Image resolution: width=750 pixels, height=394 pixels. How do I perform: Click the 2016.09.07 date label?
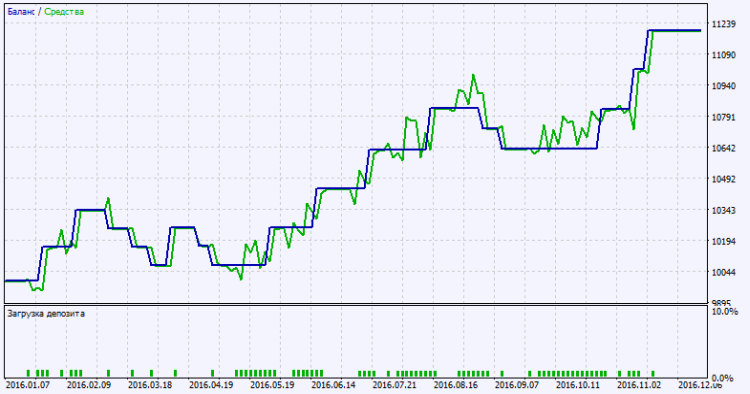click(x=518, y=385)
